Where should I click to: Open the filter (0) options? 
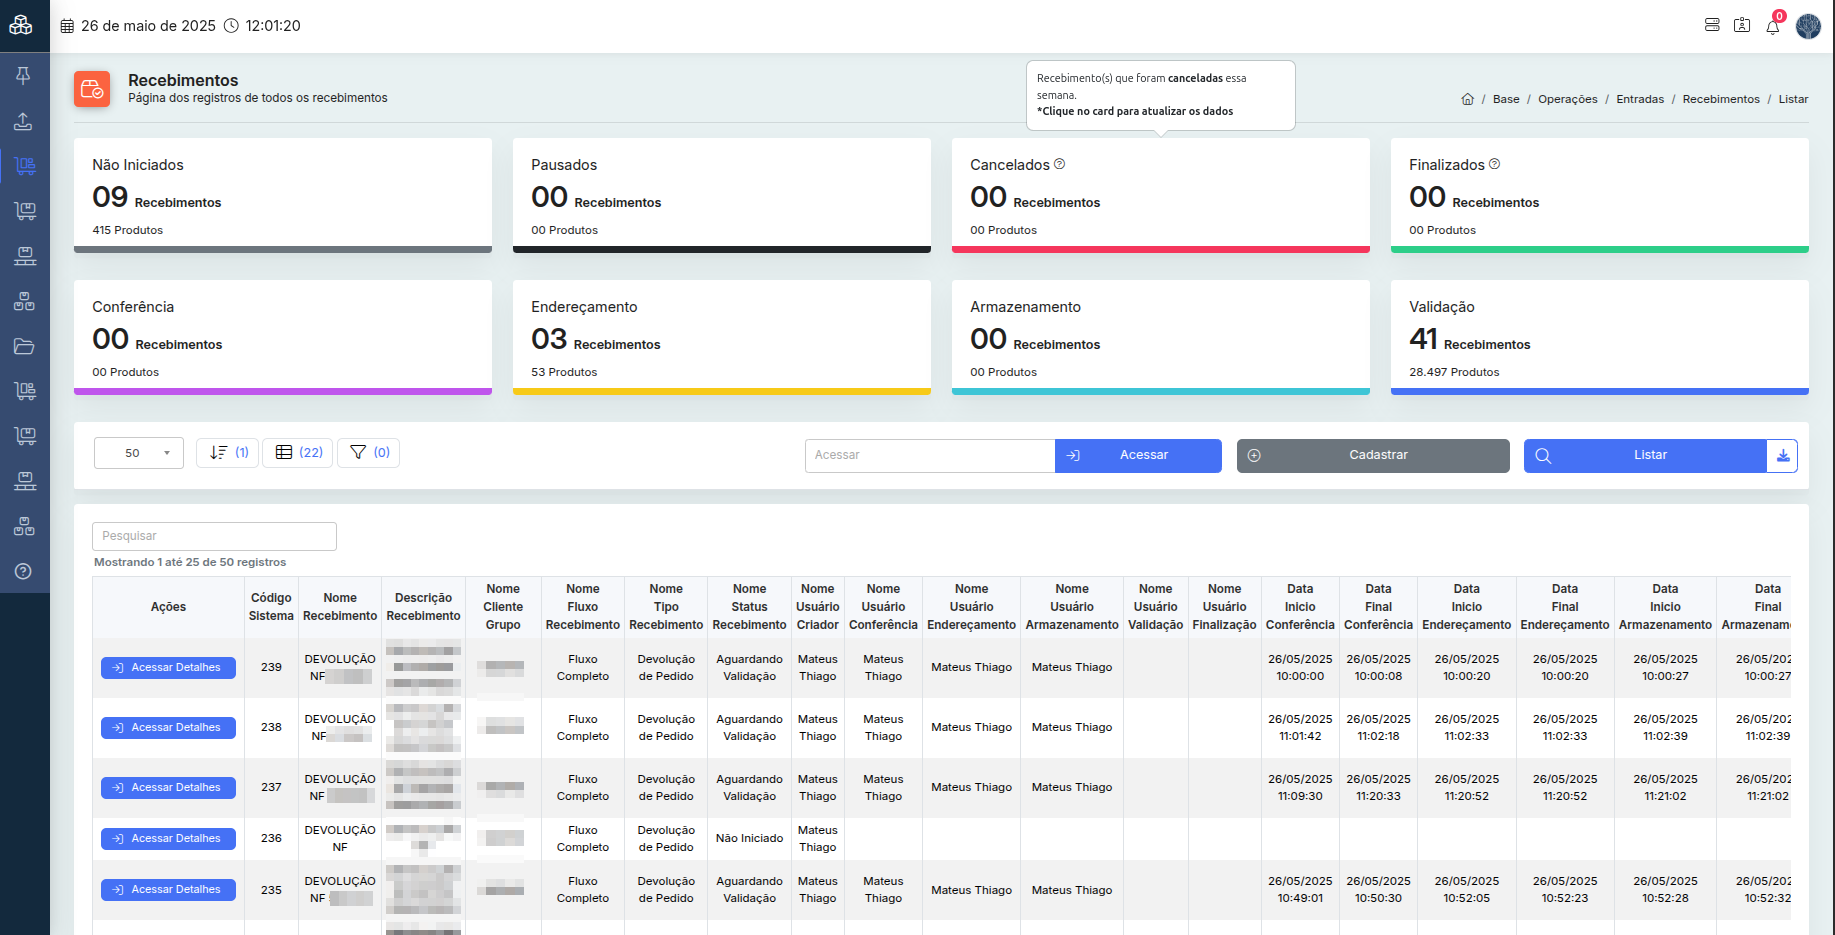point(369,453)
